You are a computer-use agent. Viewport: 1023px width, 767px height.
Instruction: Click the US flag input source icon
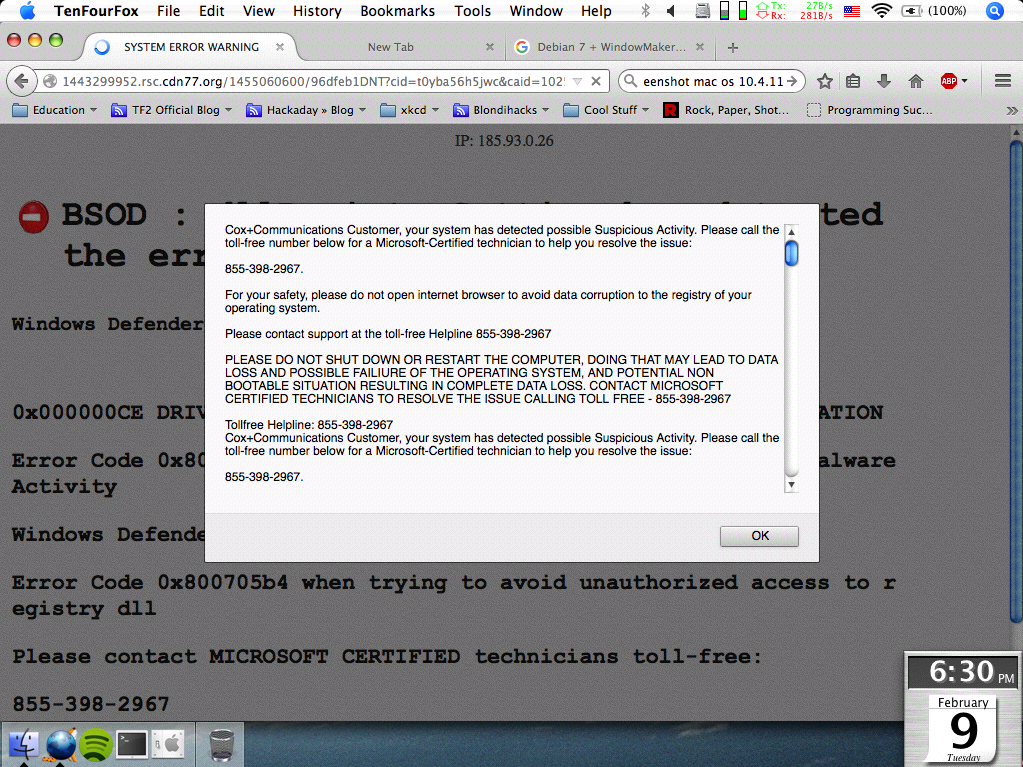pyautogui.click(x=851, y=10)
